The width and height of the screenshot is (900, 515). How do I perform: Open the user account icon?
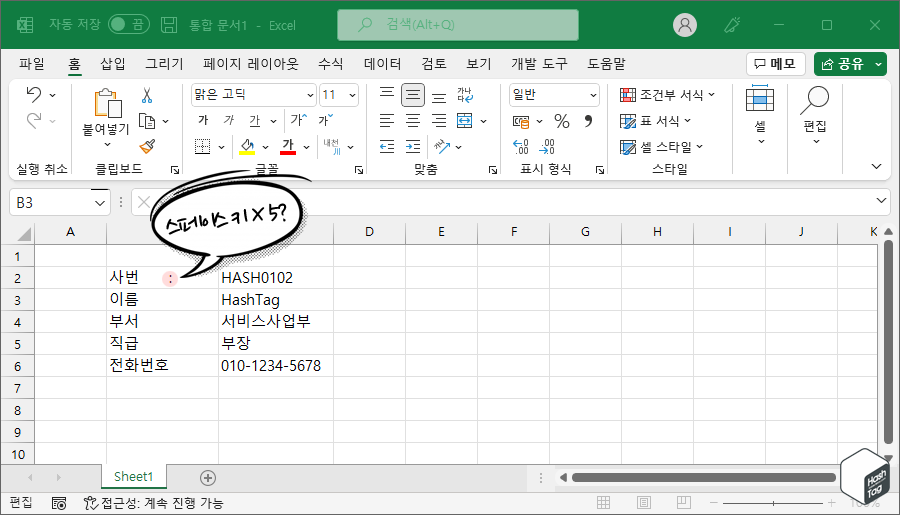[685, 25]
